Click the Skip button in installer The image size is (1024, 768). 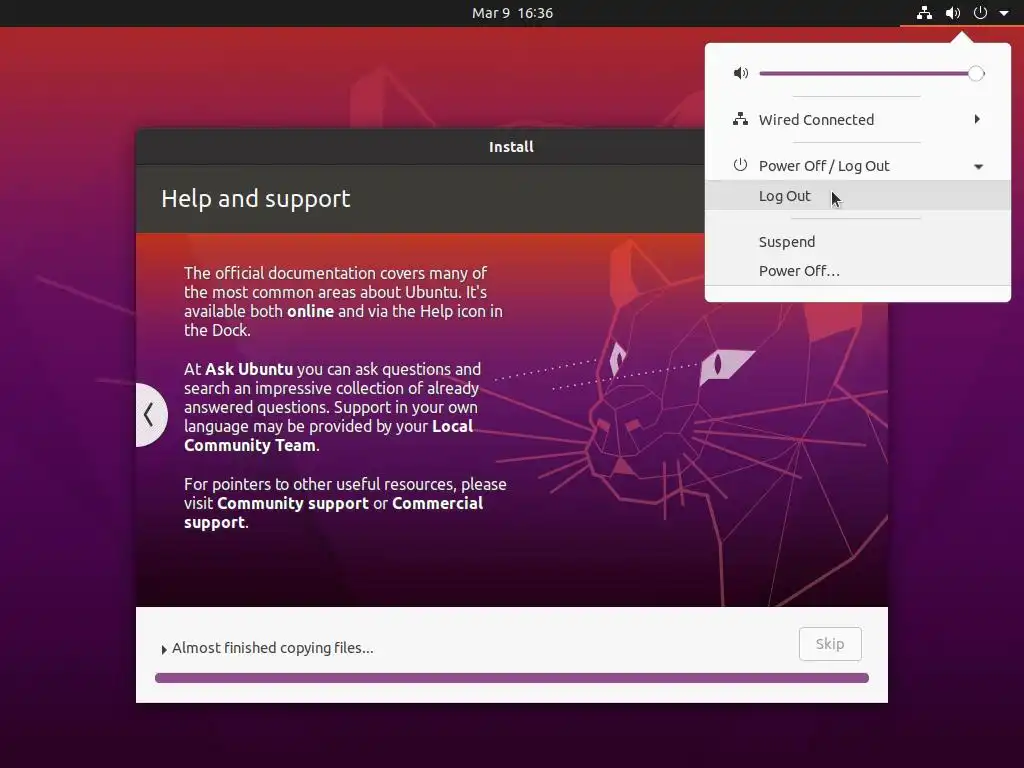(830, 644)
